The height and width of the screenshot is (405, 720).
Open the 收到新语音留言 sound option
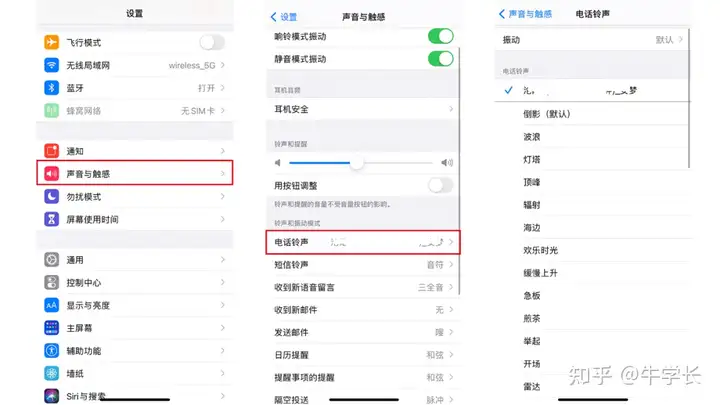point(363,287)
